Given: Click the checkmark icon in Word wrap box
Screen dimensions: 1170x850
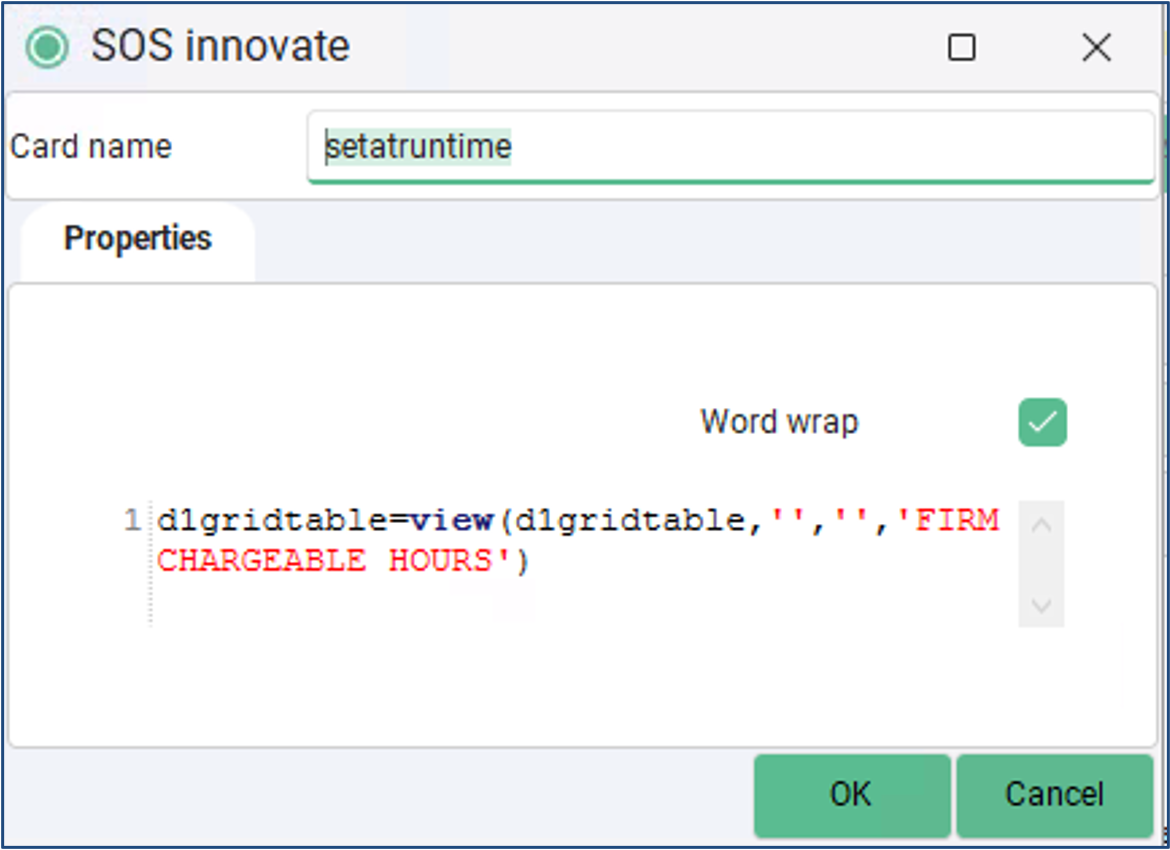Looking at the screenshot, I should click(1041, 422).
